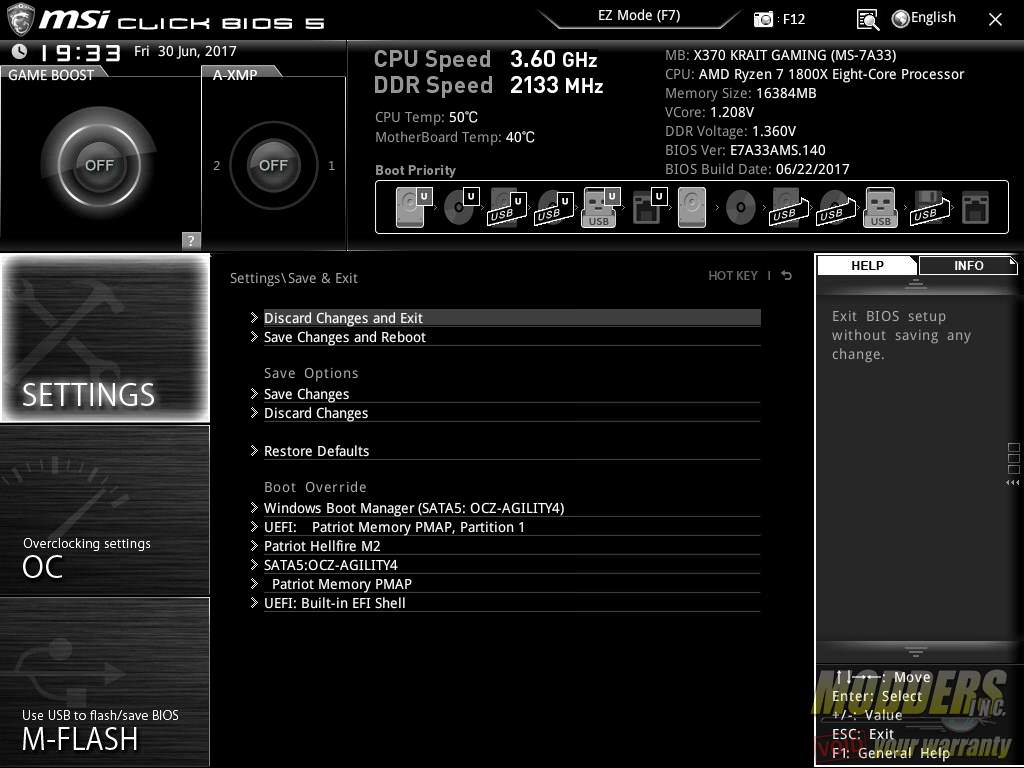This screenshot has height=768, width=1024.
Task: Click the floppy USB boot priority icon
Action: (x=929, y=208)
